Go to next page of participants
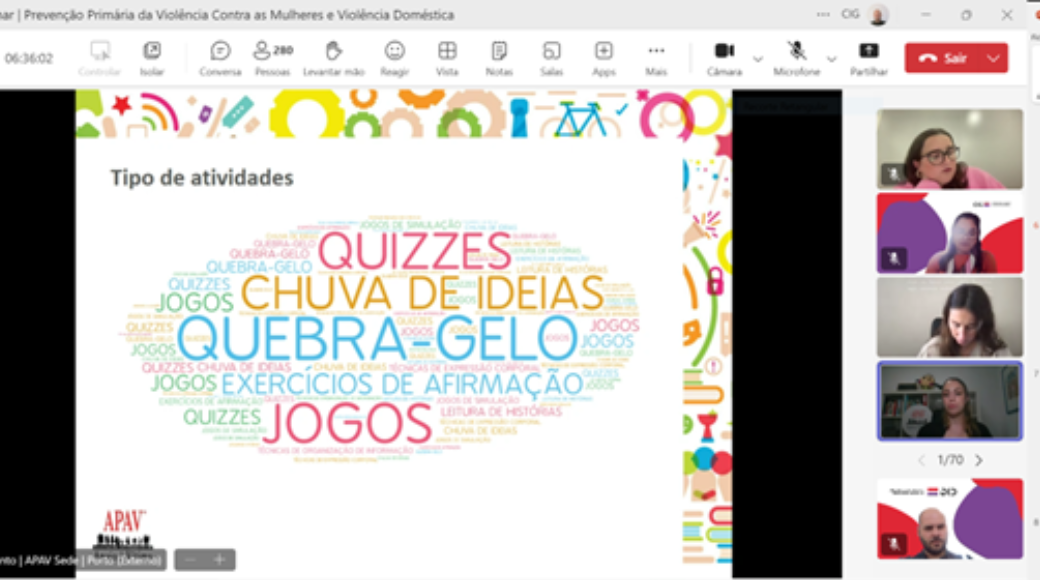The image size is (1040, 580). point(979,460)
